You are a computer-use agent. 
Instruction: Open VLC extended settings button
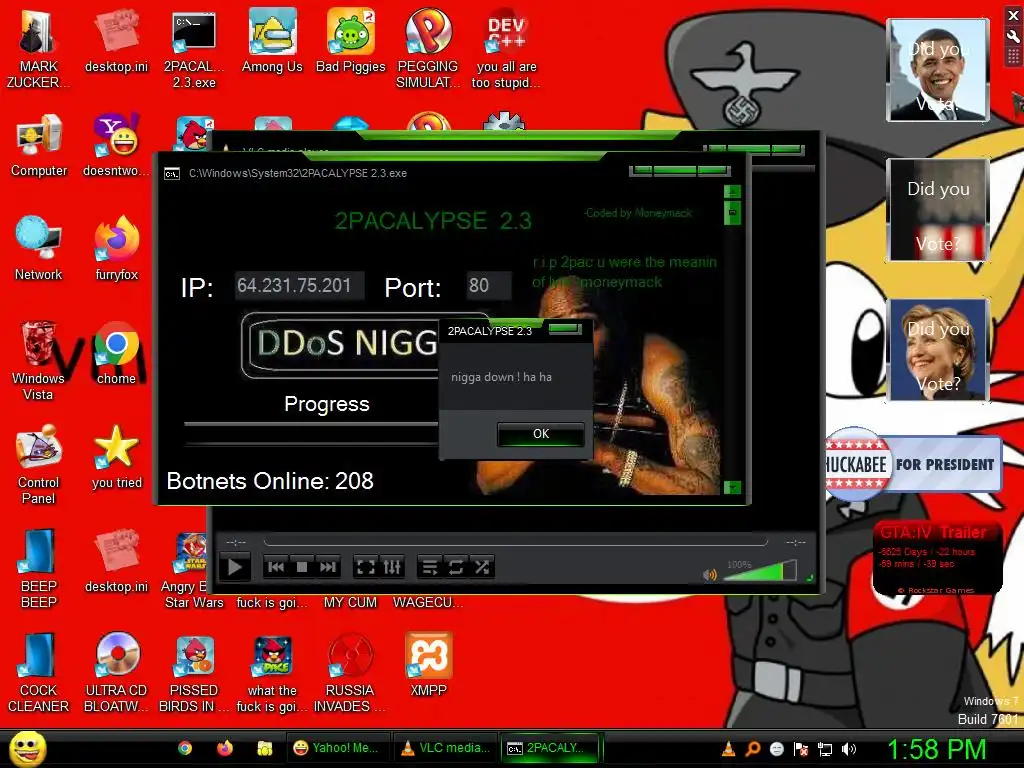392,567
